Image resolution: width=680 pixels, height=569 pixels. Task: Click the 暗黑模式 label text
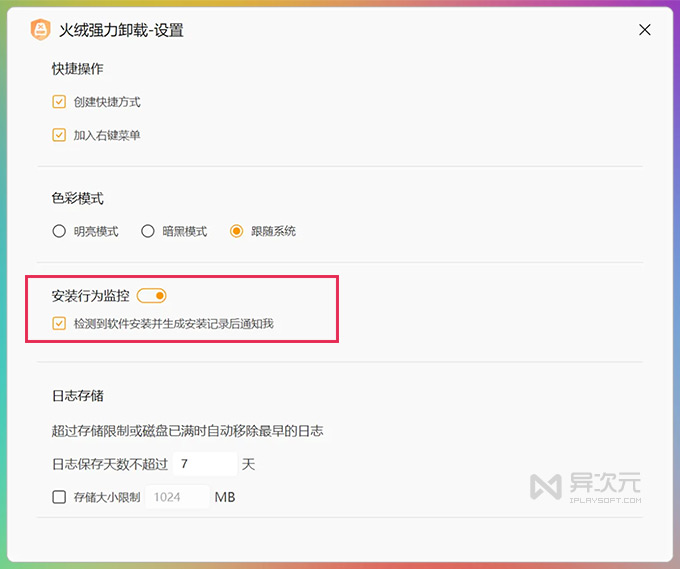pyautogui.click(x=185, y=231)
